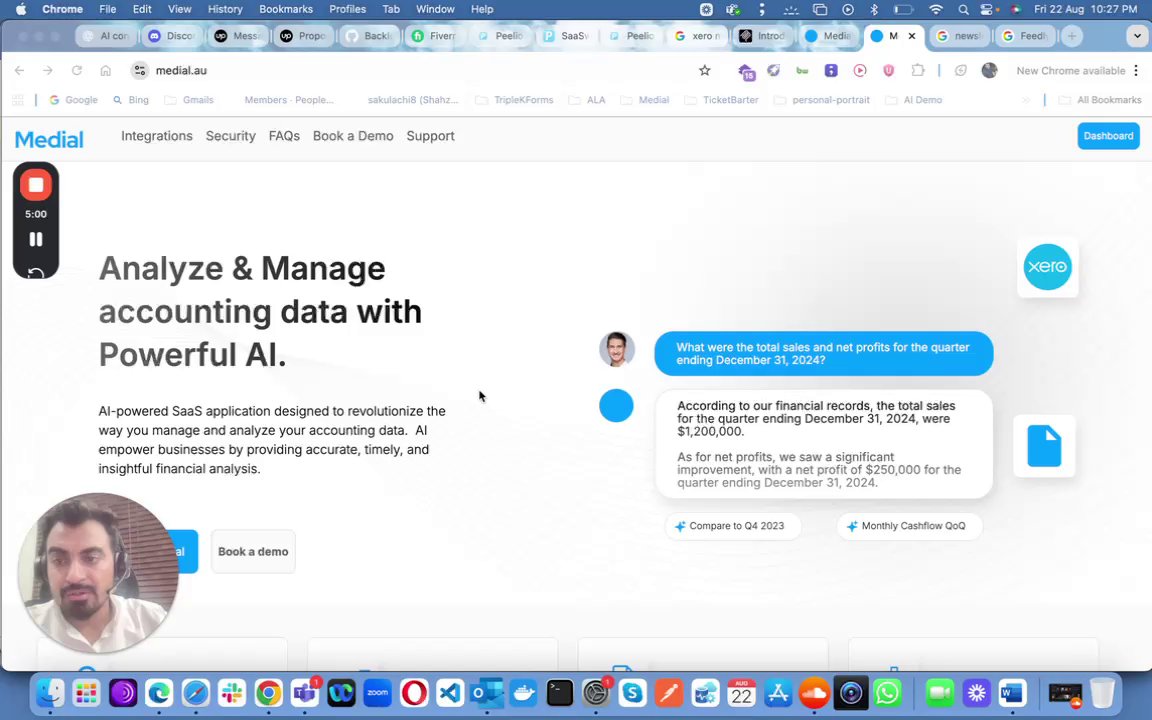Viewport: 1152px width, 720px height.
Task: Open Zoom from the dock
Action: pos(378,693)
